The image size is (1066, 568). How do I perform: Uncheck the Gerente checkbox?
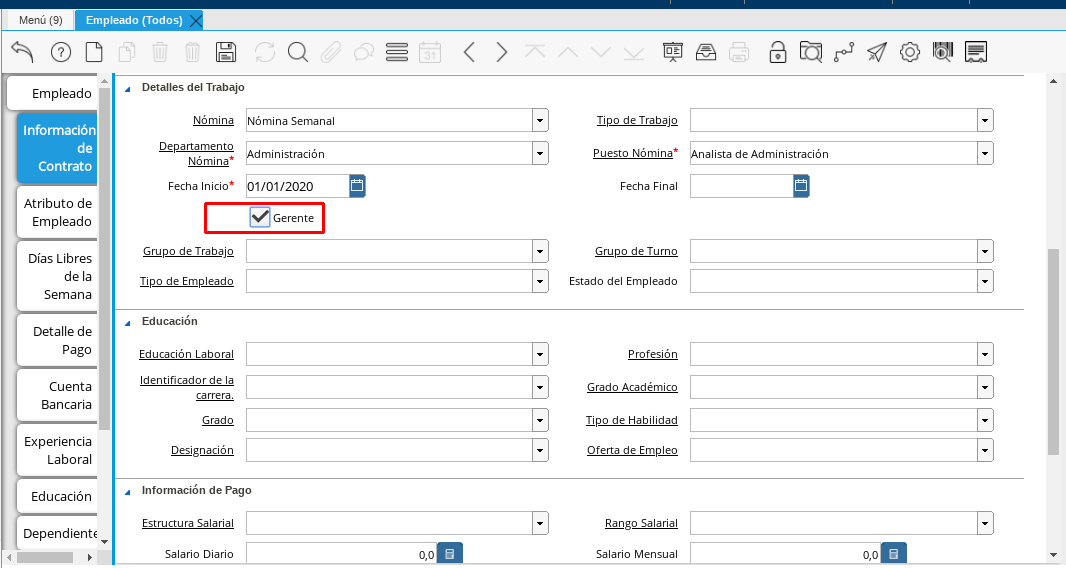(x=260, y=217)
